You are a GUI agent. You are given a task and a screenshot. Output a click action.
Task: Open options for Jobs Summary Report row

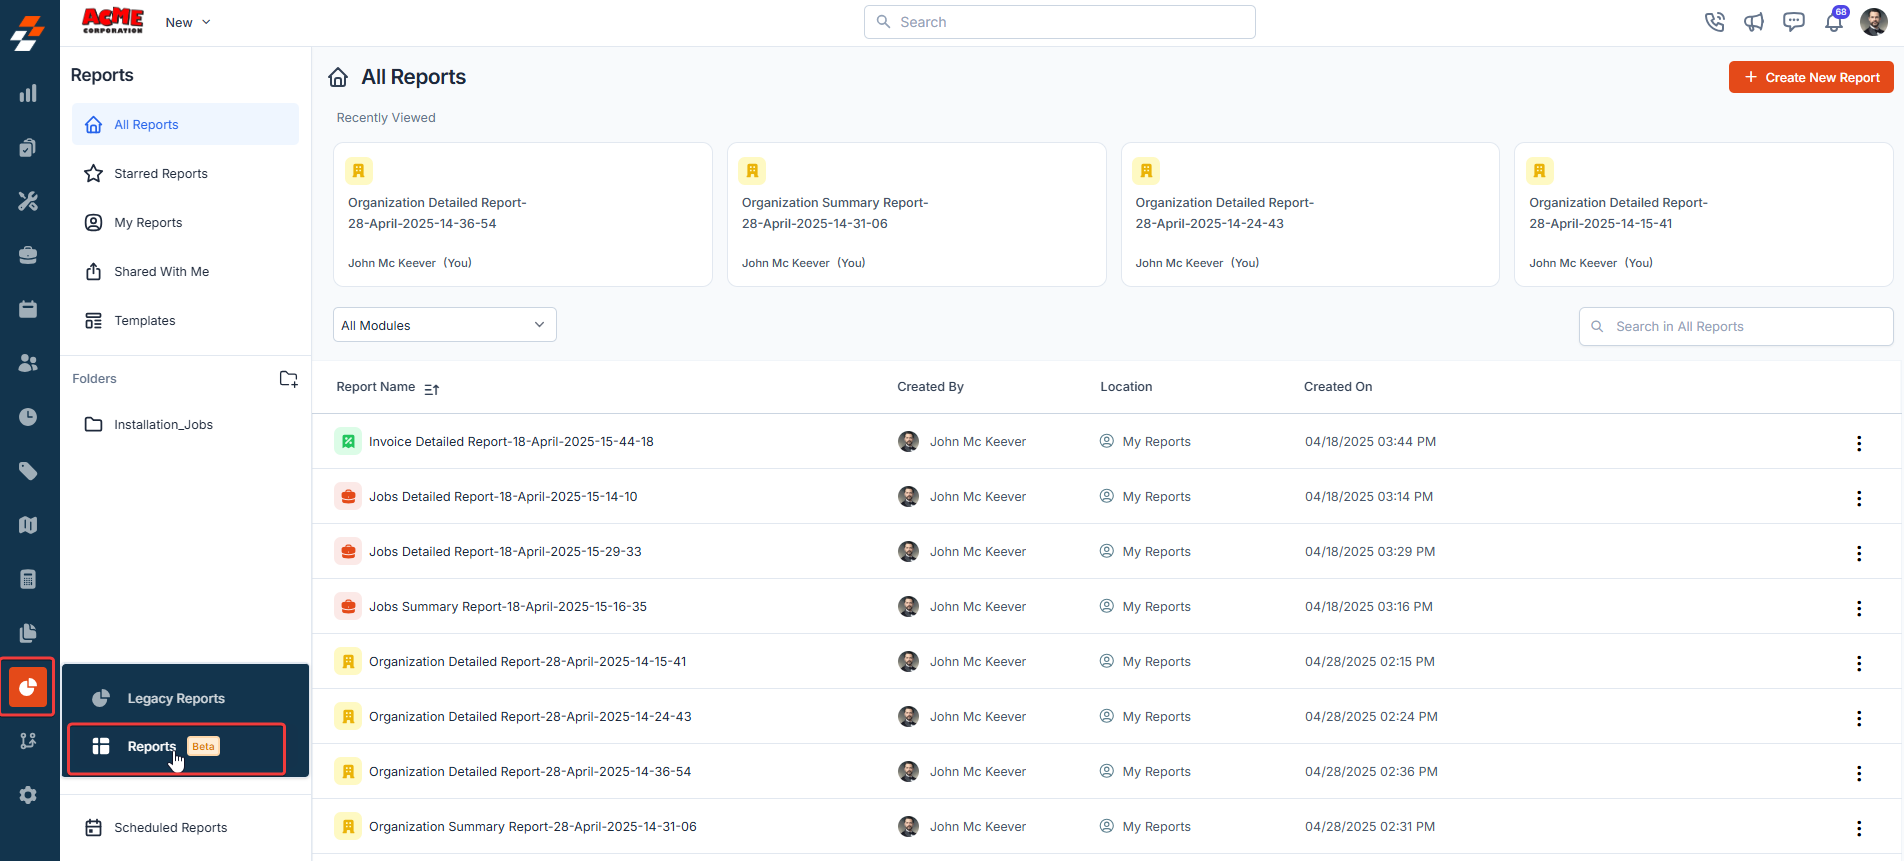coord(1859,608)
